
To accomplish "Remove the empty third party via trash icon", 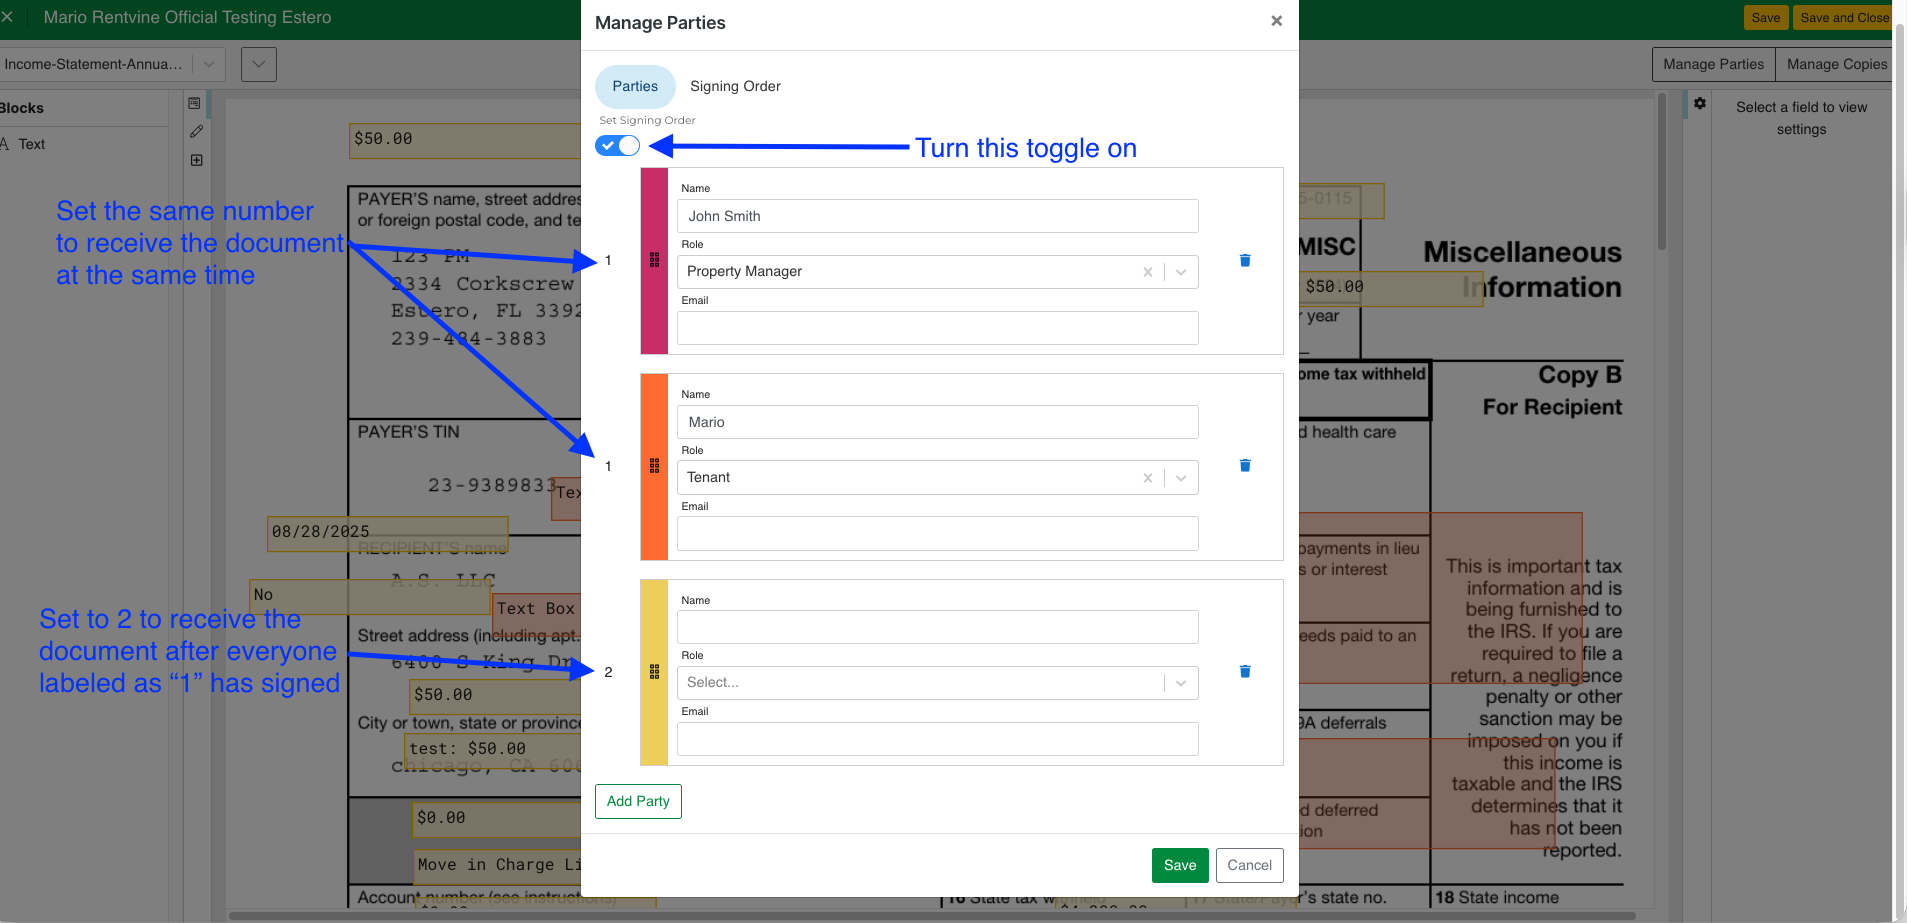I will coord(1245,671).
